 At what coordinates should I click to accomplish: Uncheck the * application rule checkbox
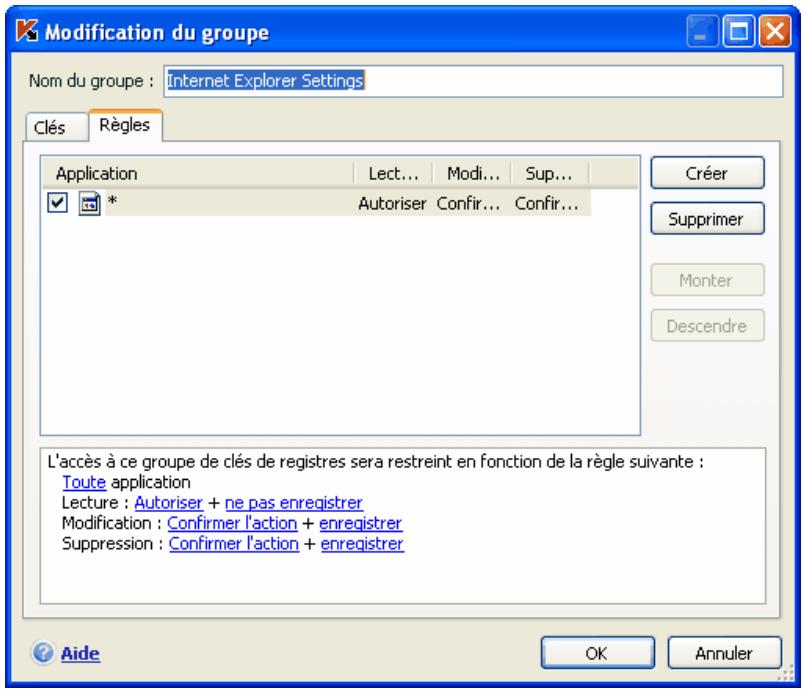click(x=57, y=202)
